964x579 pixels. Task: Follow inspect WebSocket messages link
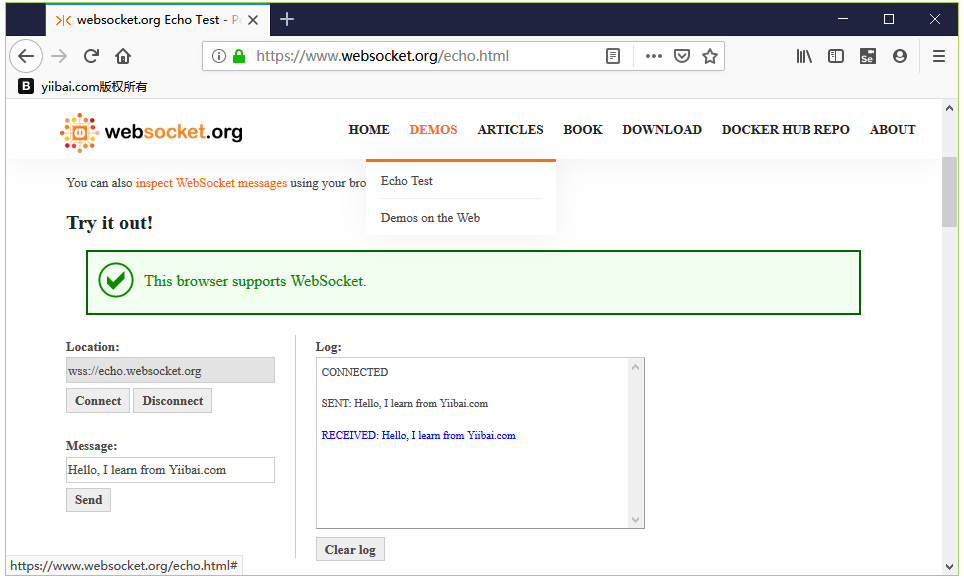211,183
